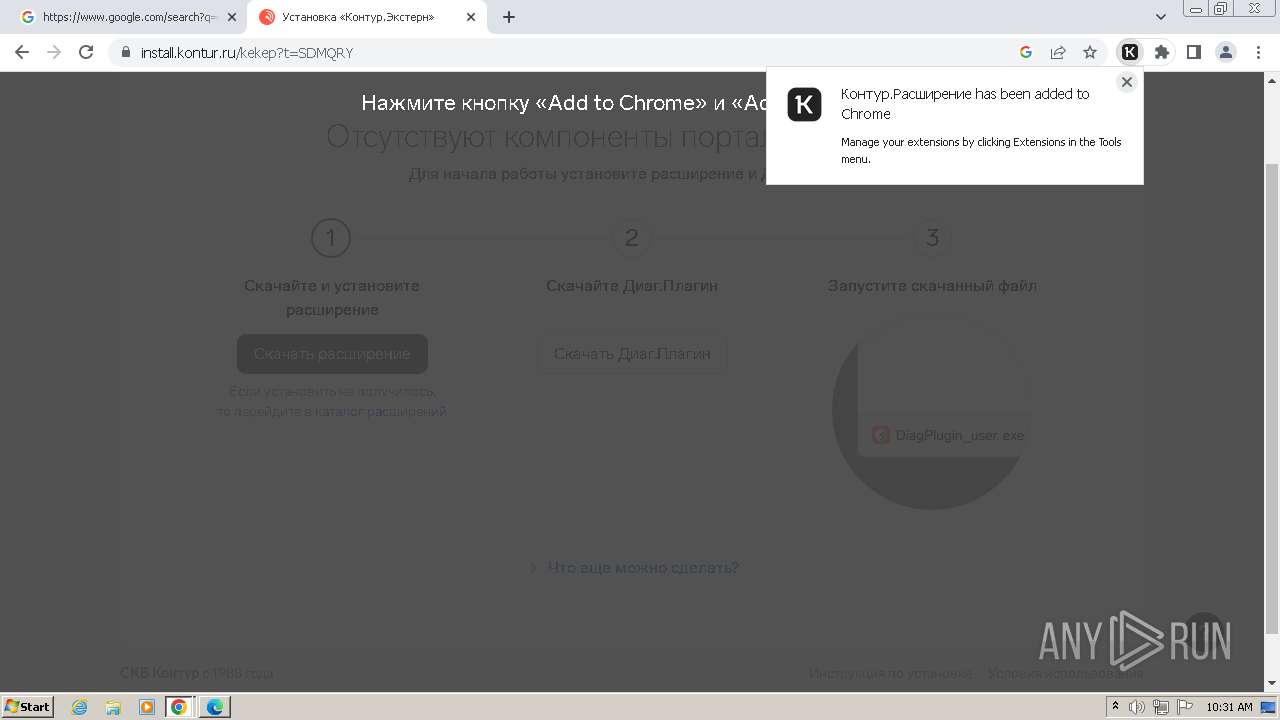Screen dimensions: 1280x720
Task: Go back to previous page
Action: coord(22,52)
